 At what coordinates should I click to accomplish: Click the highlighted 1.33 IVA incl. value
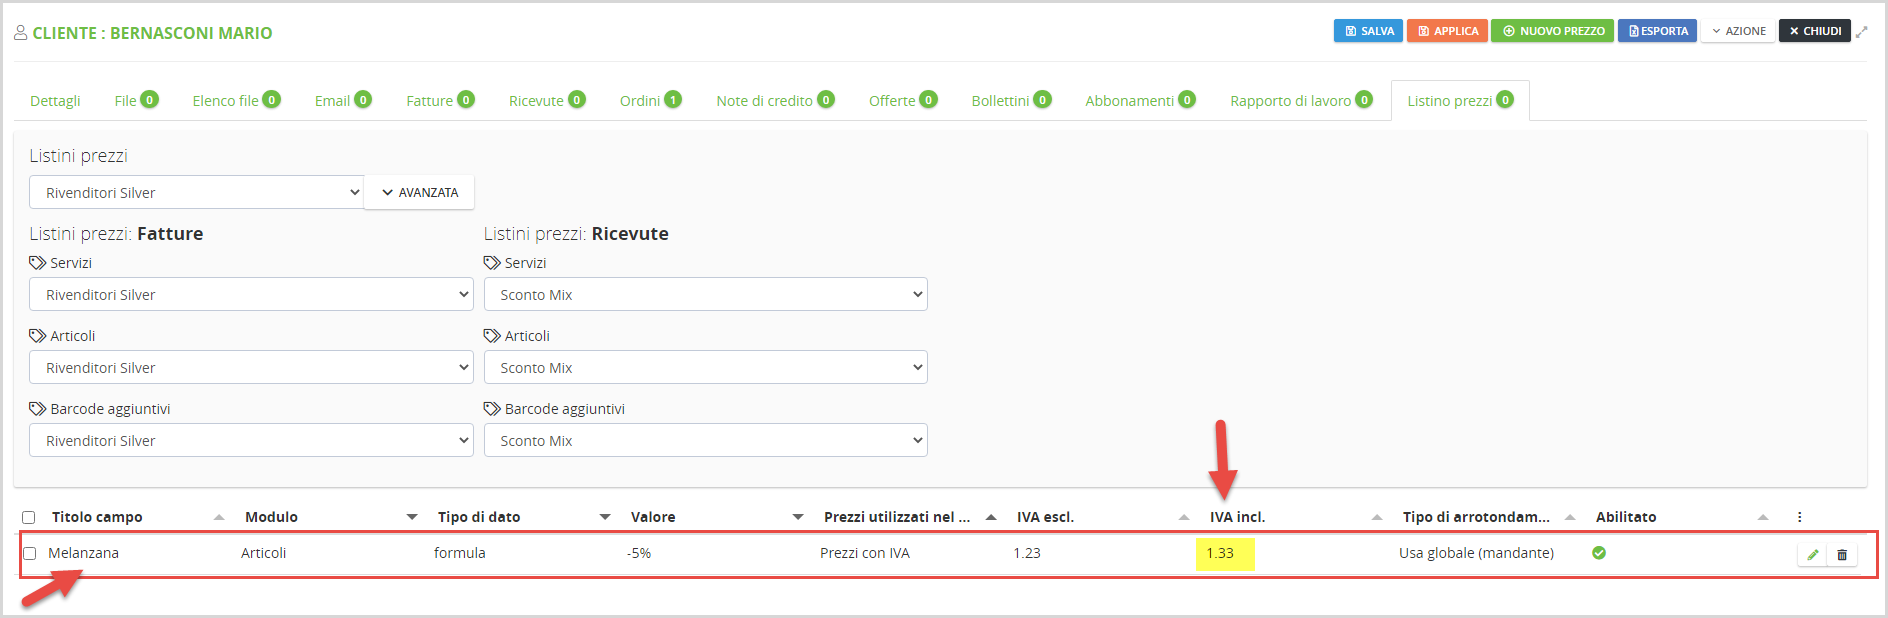point(1220,553)
